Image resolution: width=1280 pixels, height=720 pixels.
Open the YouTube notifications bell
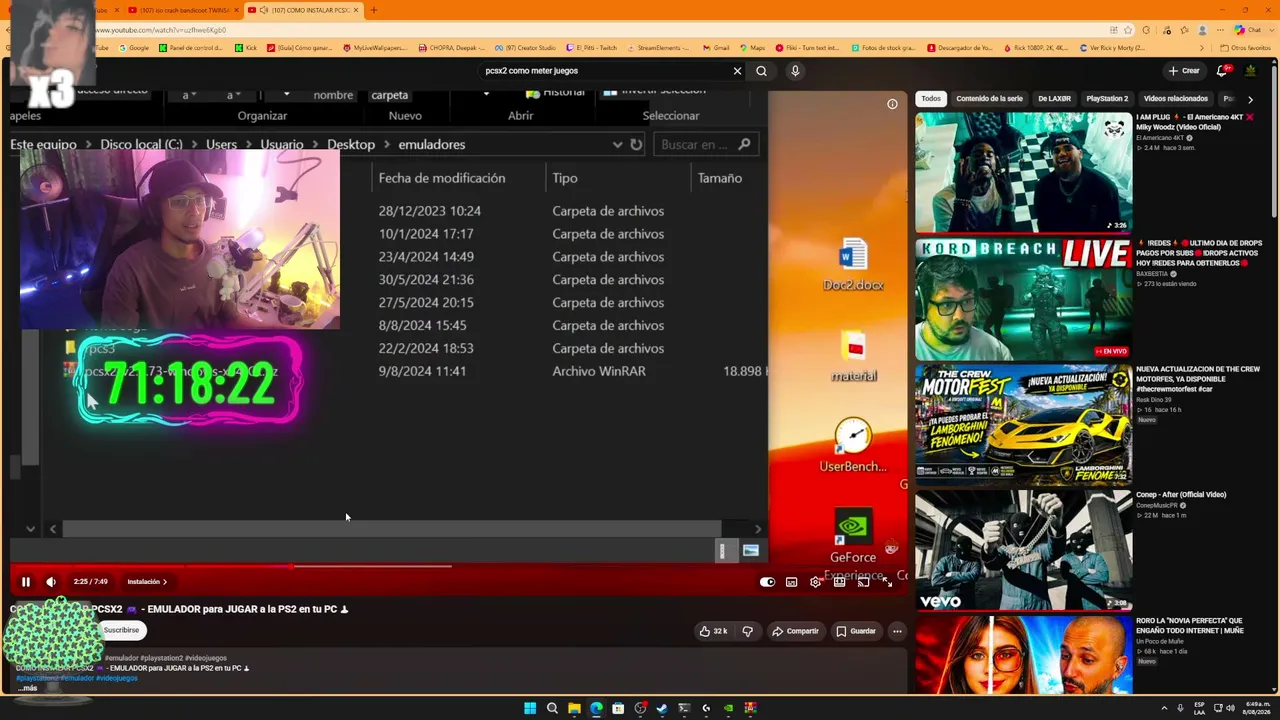1221,71
